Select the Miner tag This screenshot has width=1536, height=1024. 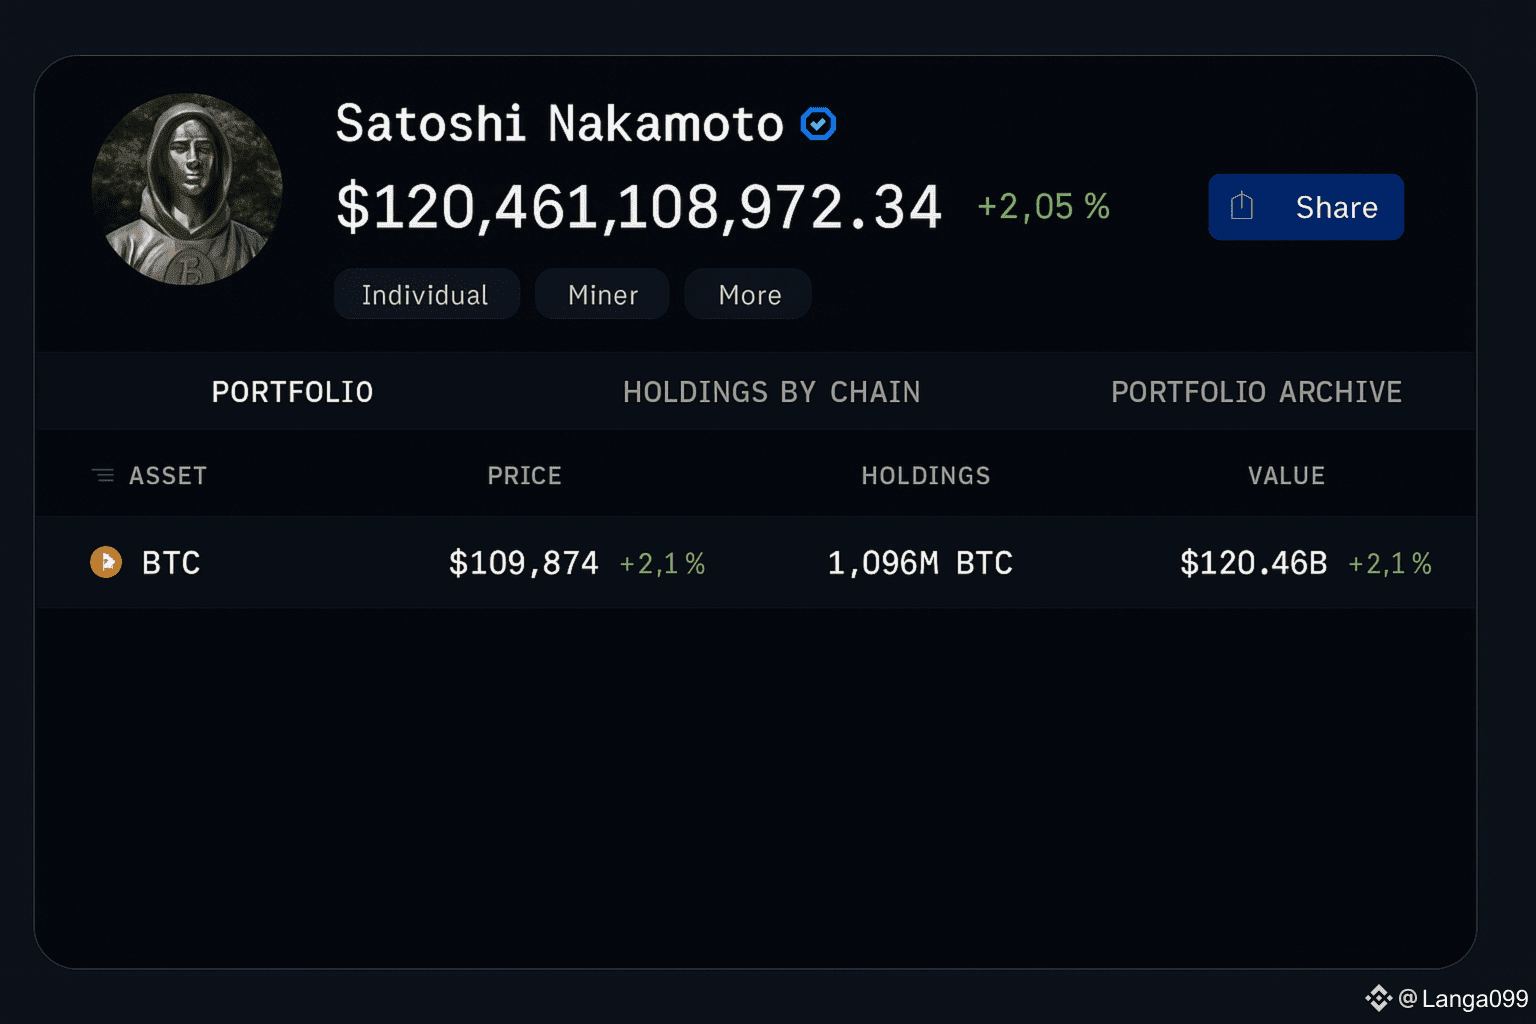coord(602,294)
